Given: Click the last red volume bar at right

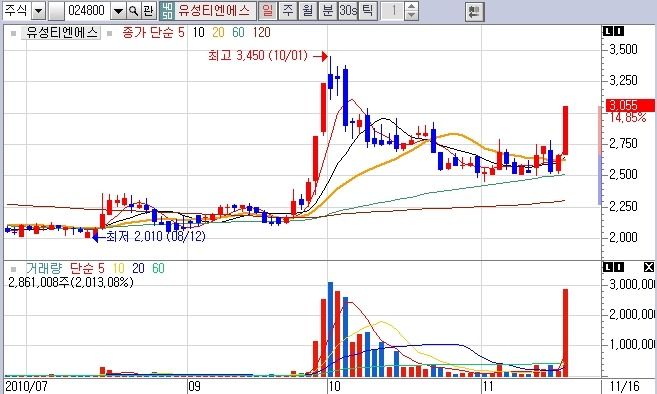Looking at the screenshot, I should (x=565, y=333).
